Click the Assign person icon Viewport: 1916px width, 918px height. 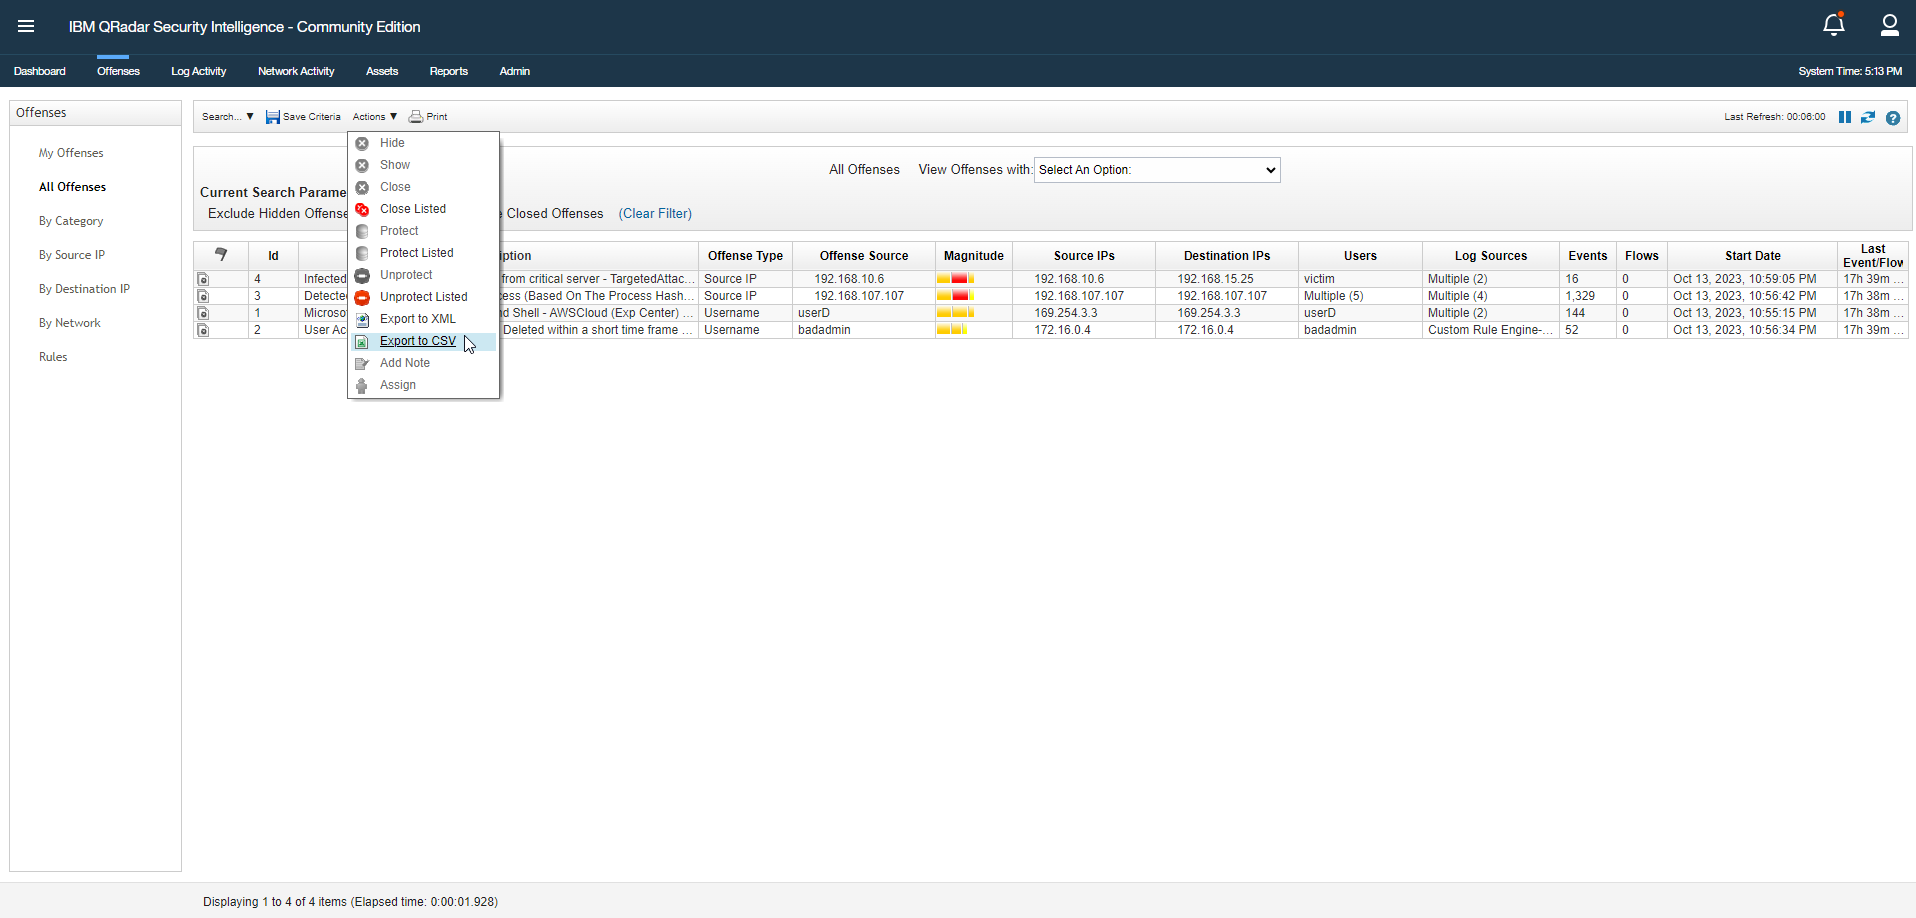(362, 385)
